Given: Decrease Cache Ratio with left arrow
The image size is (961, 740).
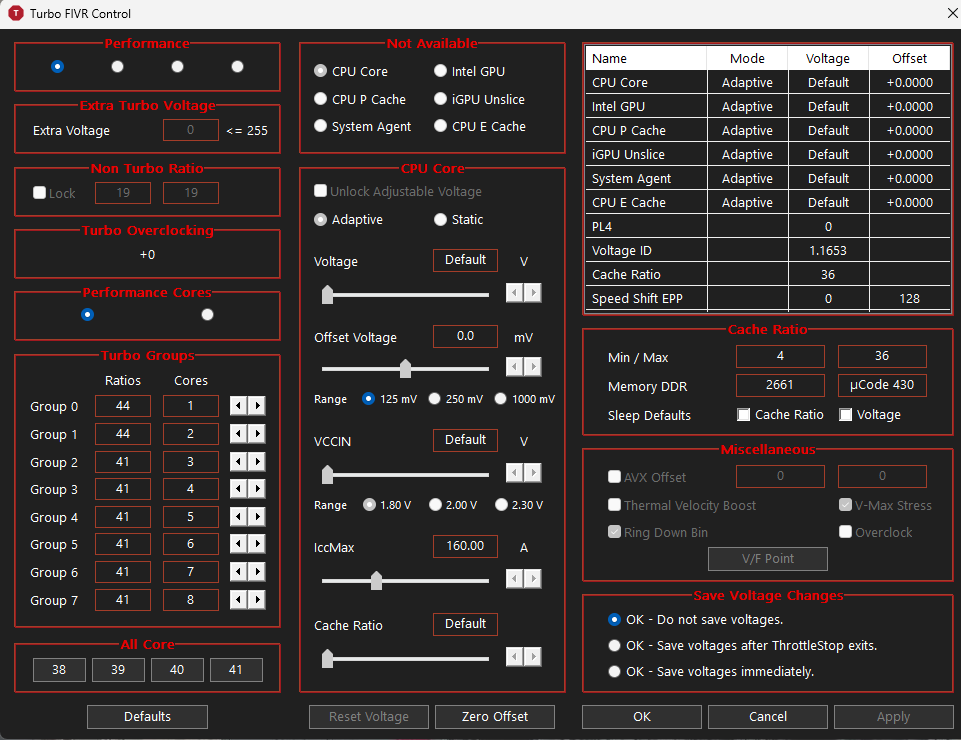Looking at the screenshot, I should [x=514, y=657].
